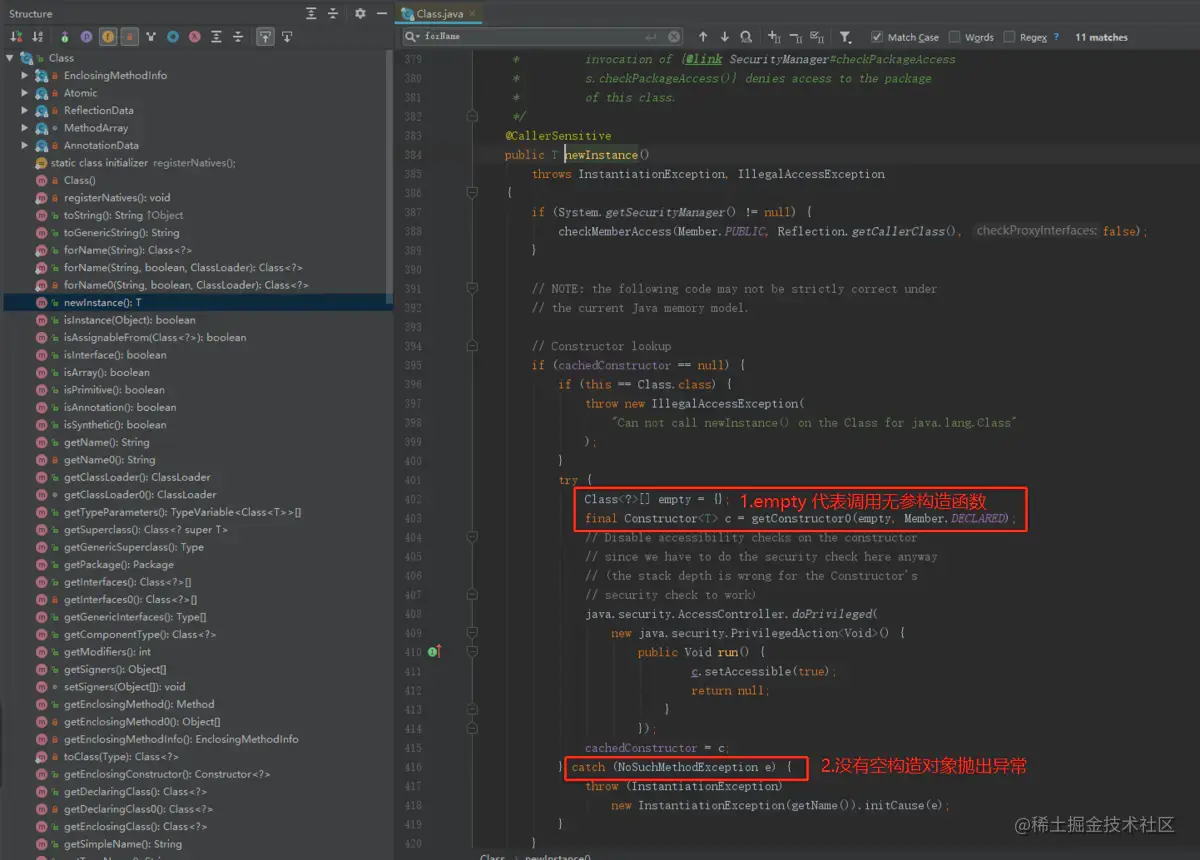Screen dimensions: 1200x860
Task: Toggle Show Non-Public lock icon
Action: 129,37
